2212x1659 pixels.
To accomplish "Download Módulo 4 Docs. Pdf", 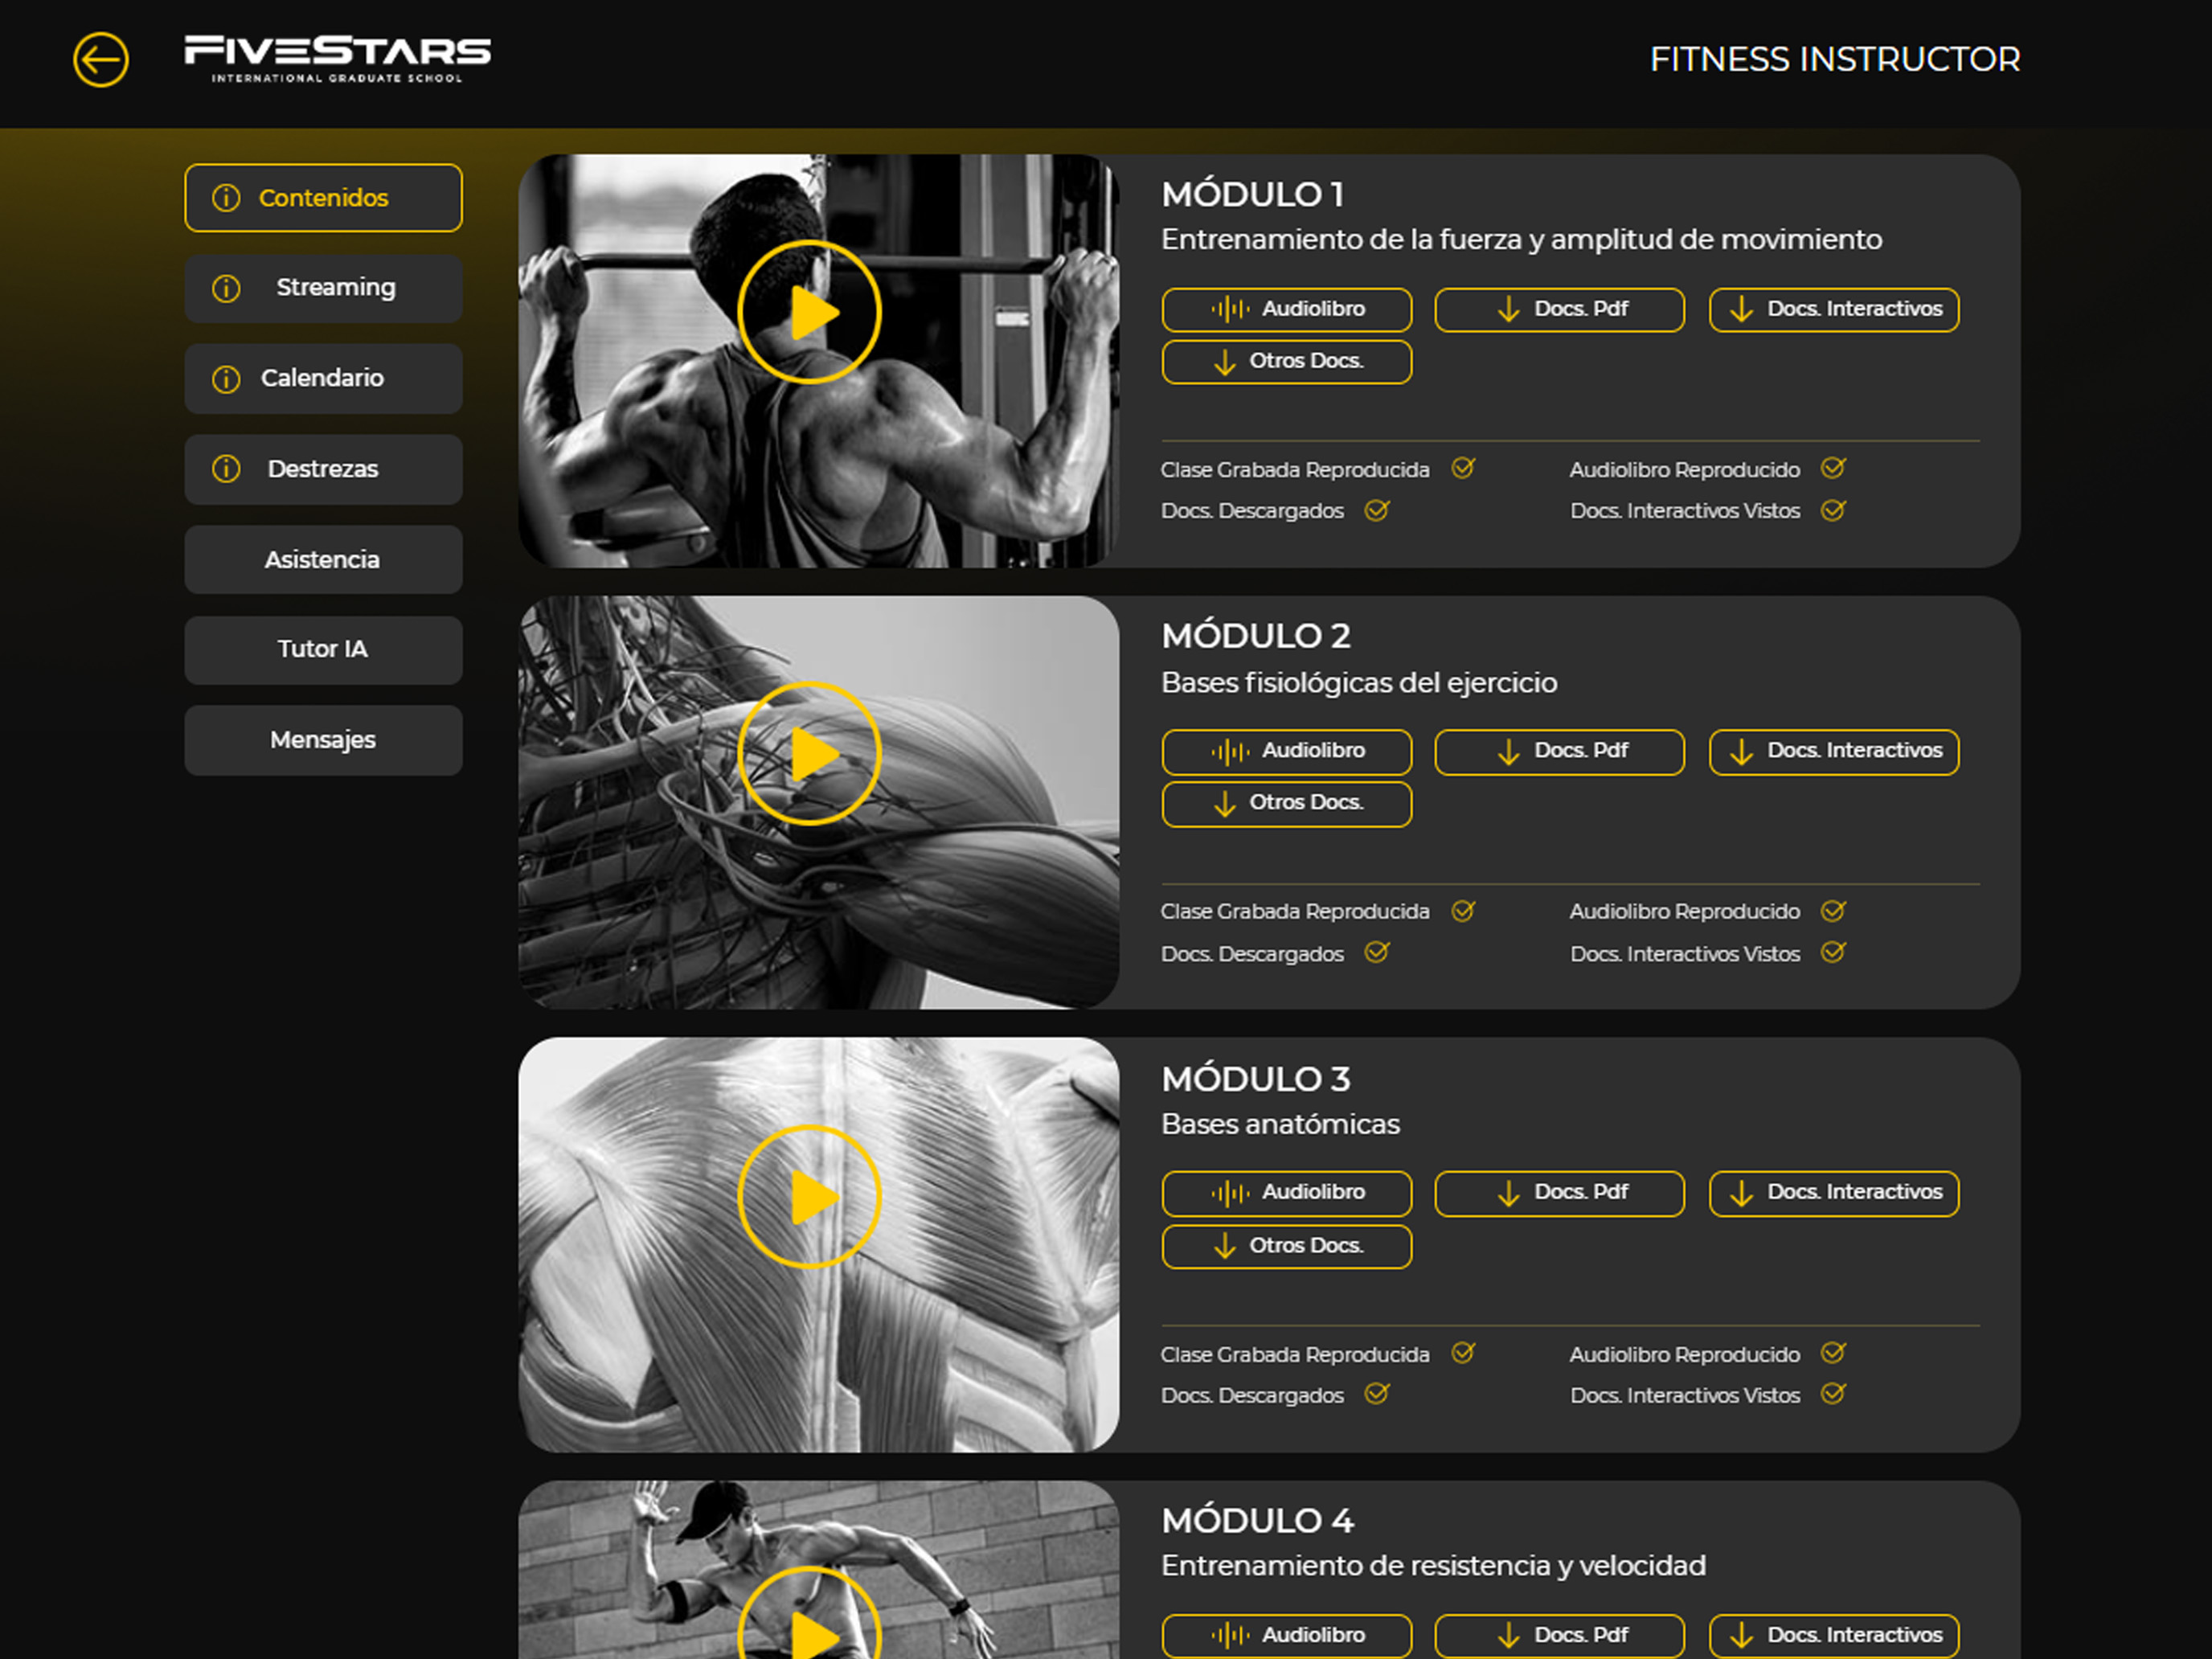I will coord(1560,1636).
